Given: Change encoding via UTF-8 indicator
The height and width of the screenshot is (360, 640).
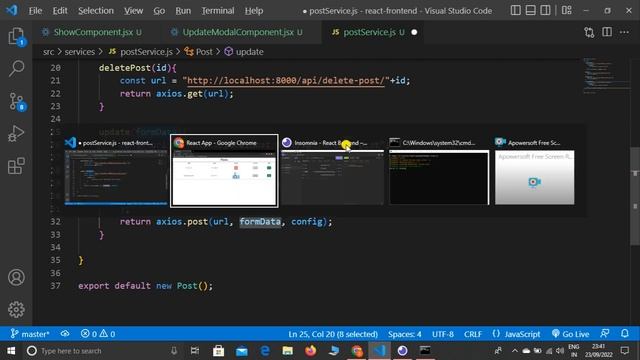Looking at the screenshot, I should coord(443,334).
